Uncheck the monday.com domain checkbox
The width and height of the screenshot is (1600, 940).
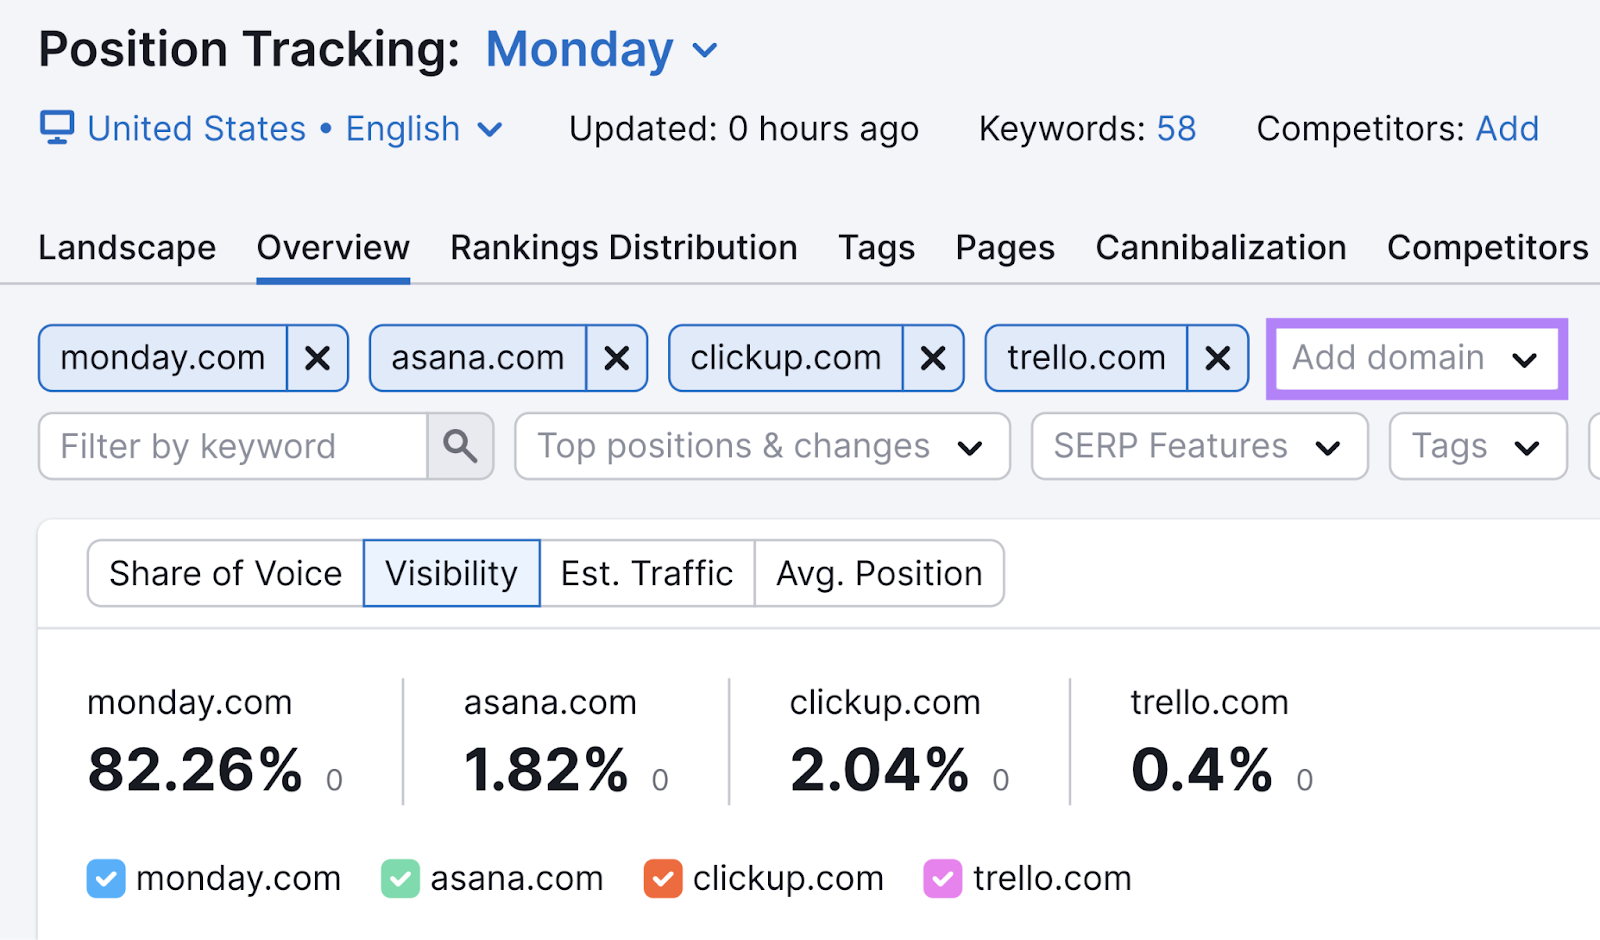105,878
